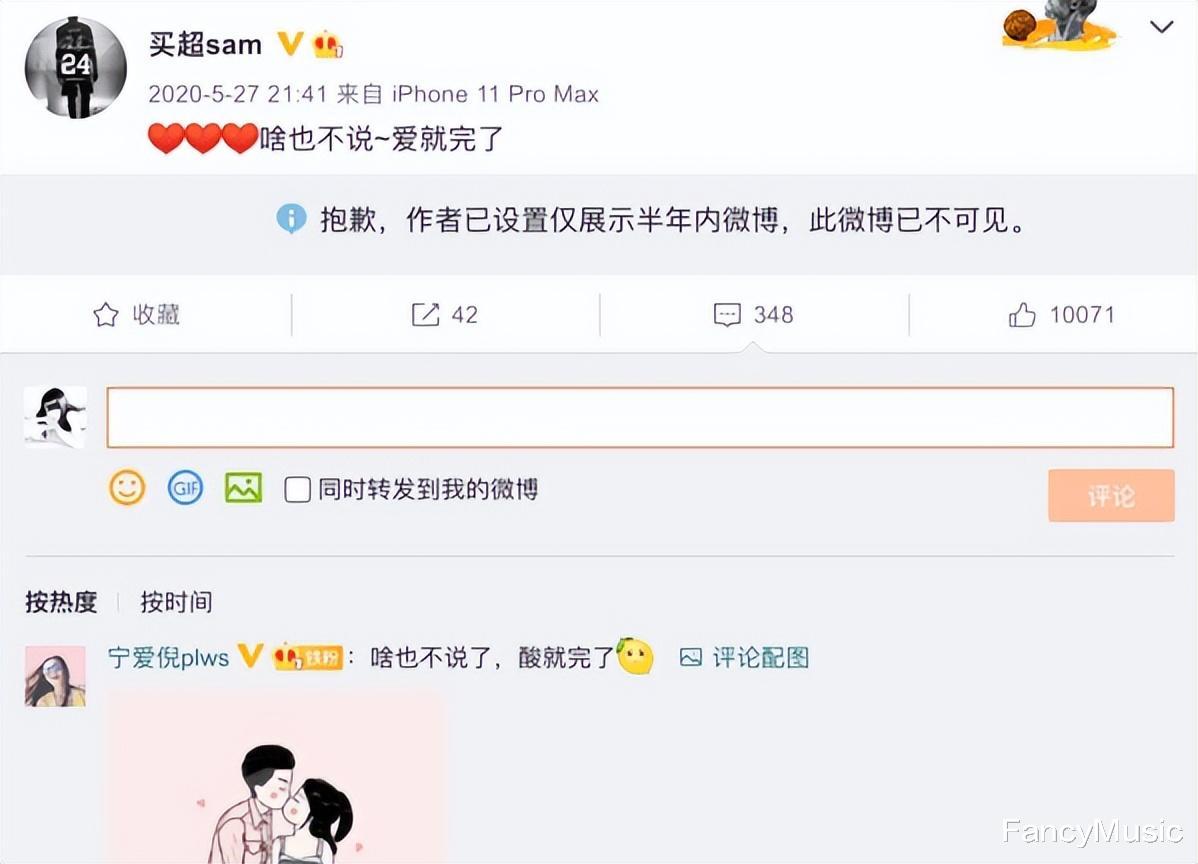Click the favorite star icon (收藏)
The image size is (1198, 864).
(105, 315)
